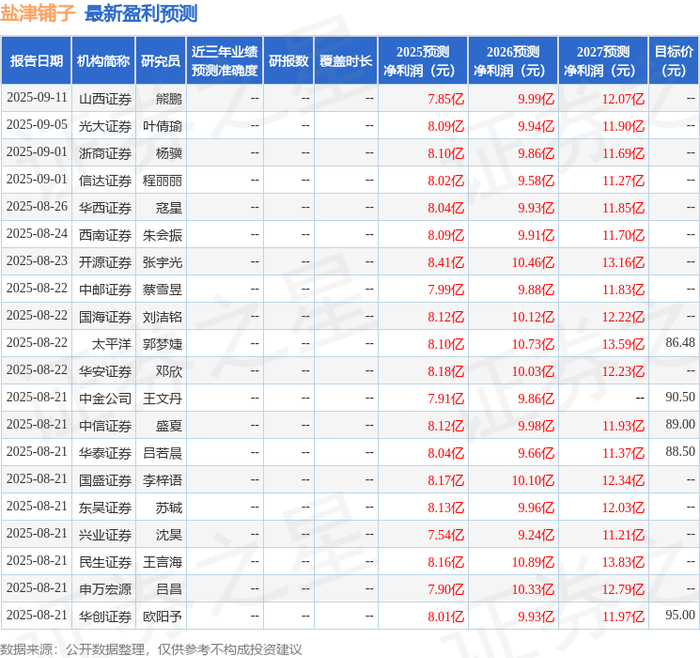Select the 山西证券 institution cell
This screenshot has width=700, height=658.
click(105, 99)
